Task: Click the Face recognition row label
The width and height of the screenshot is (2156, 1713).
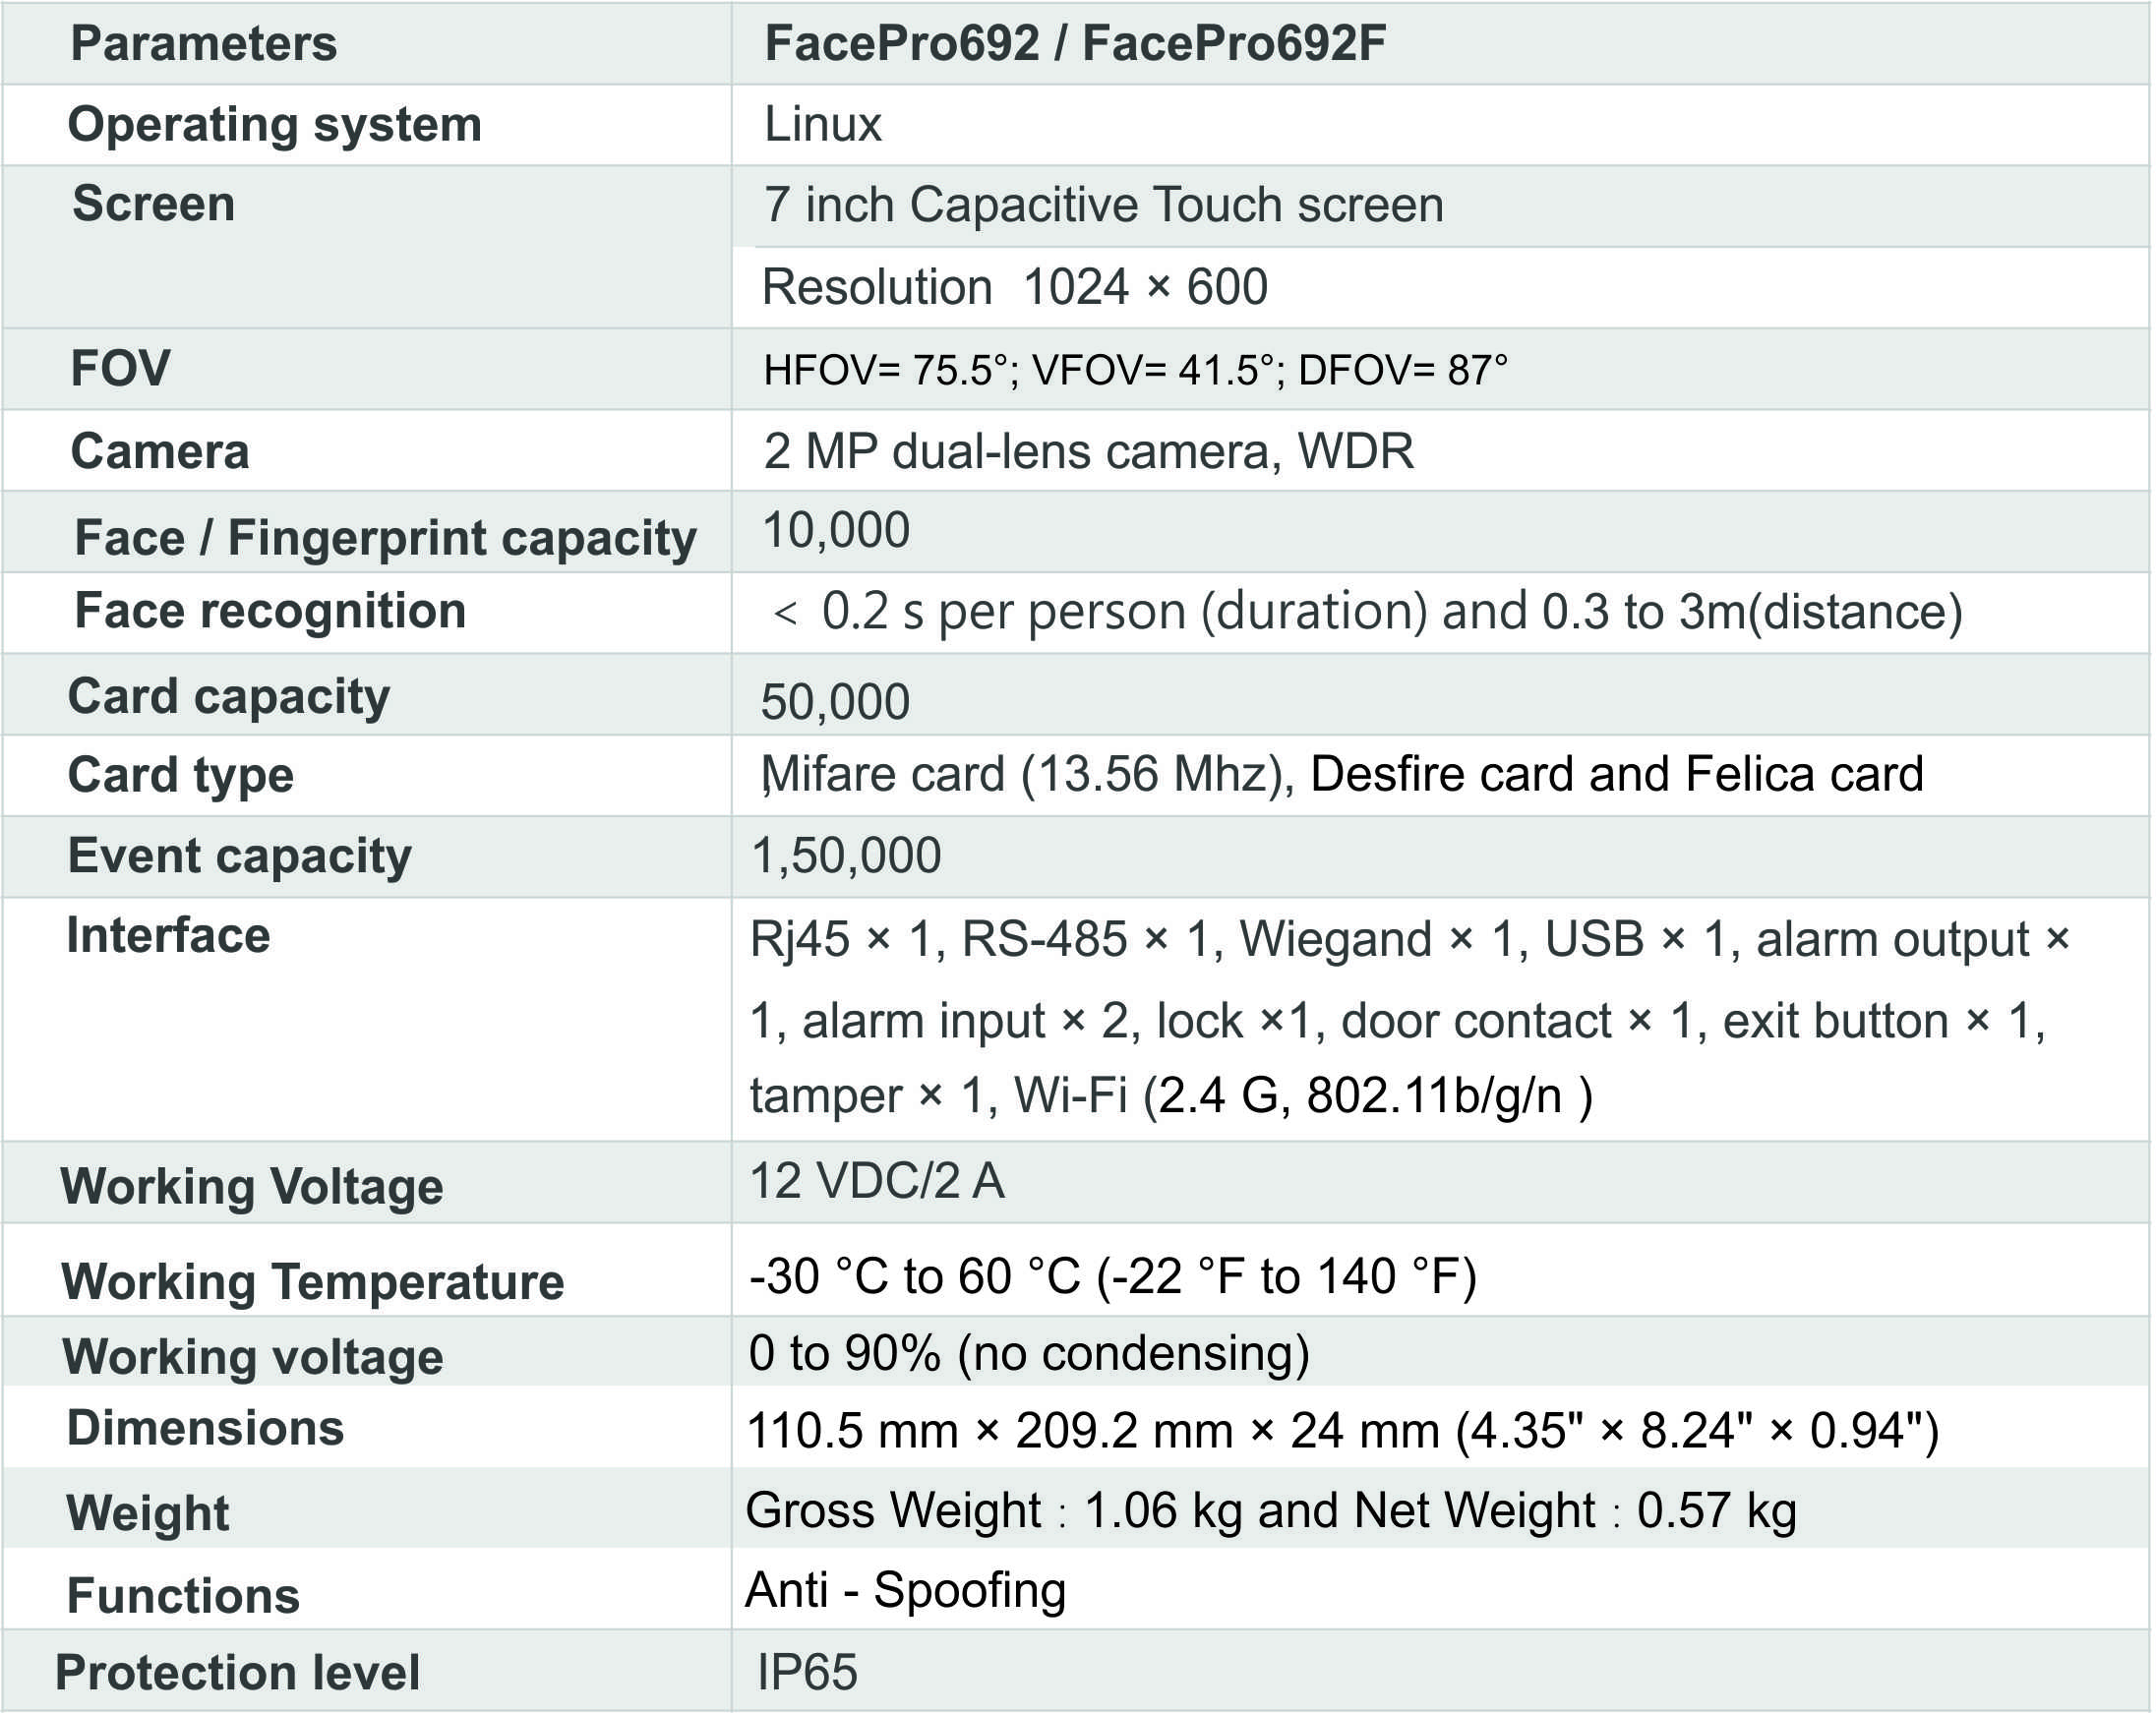Action: (x=270, y=611)
